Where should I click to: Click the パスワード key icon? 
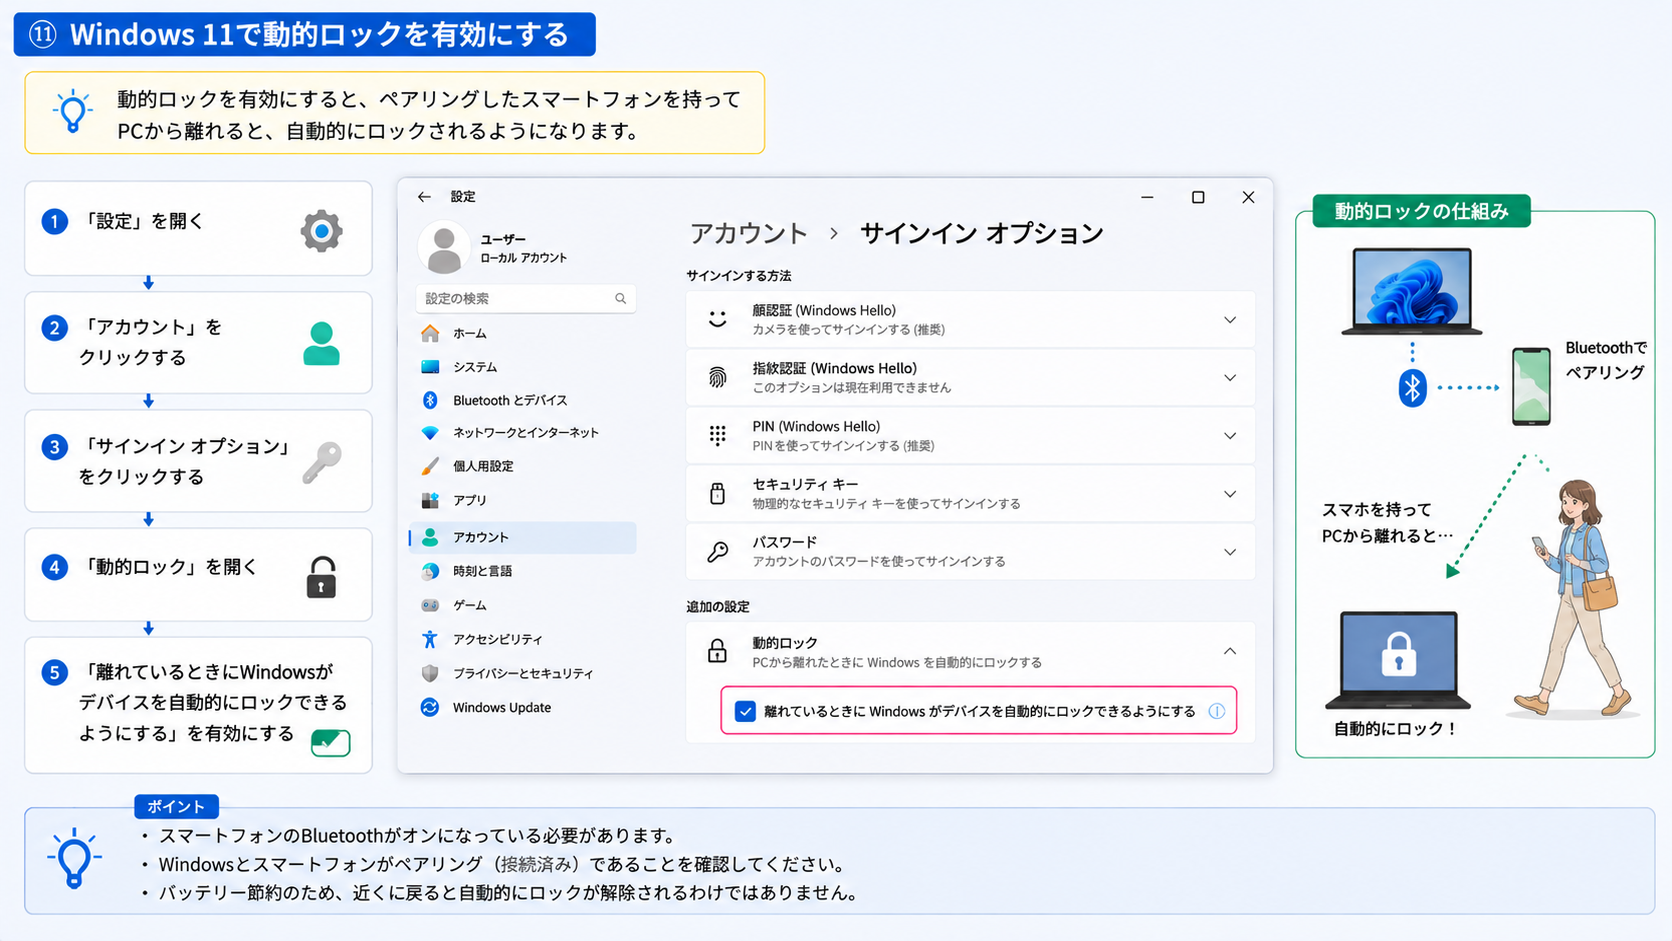pyautogui.click(x=718, y=551)
